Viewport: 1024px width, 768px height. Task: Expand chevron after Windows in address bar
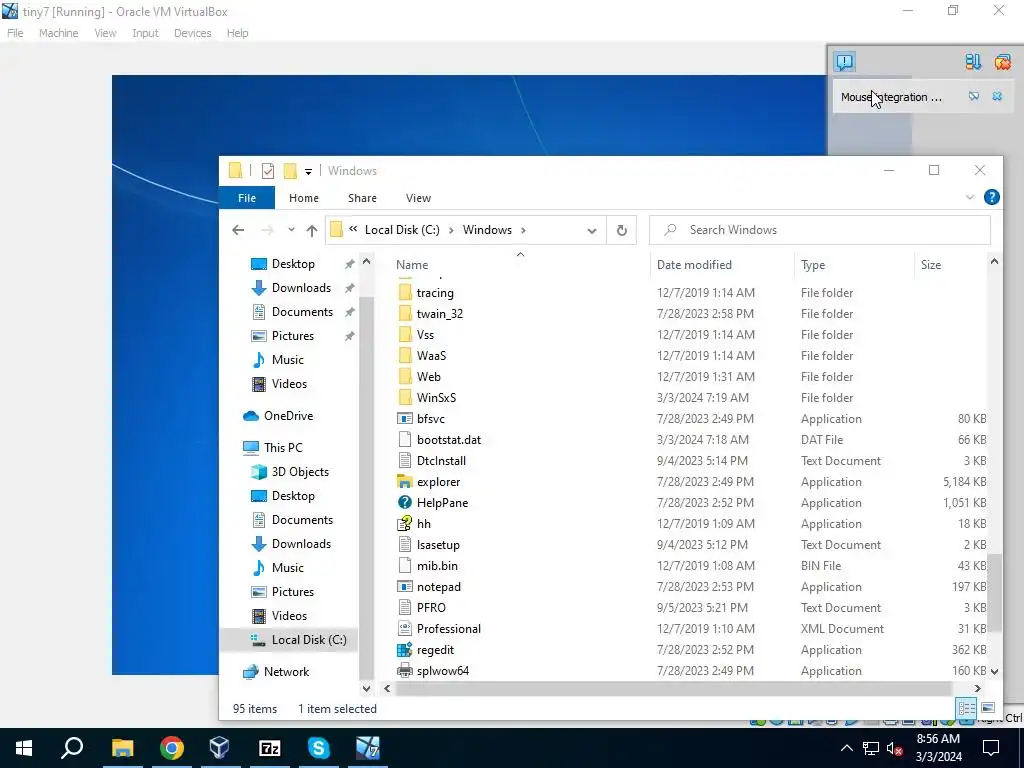point(523,230)
